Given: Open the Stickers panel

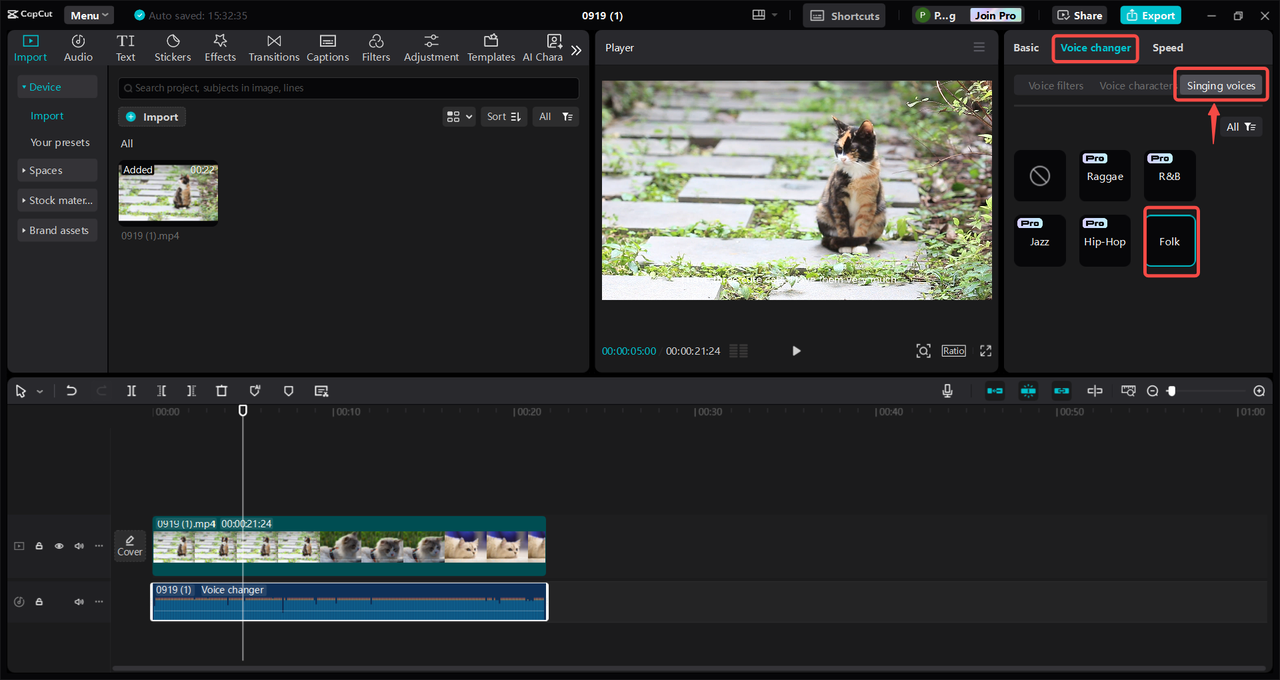Looking at the screenshot, I should pos(173,48).
